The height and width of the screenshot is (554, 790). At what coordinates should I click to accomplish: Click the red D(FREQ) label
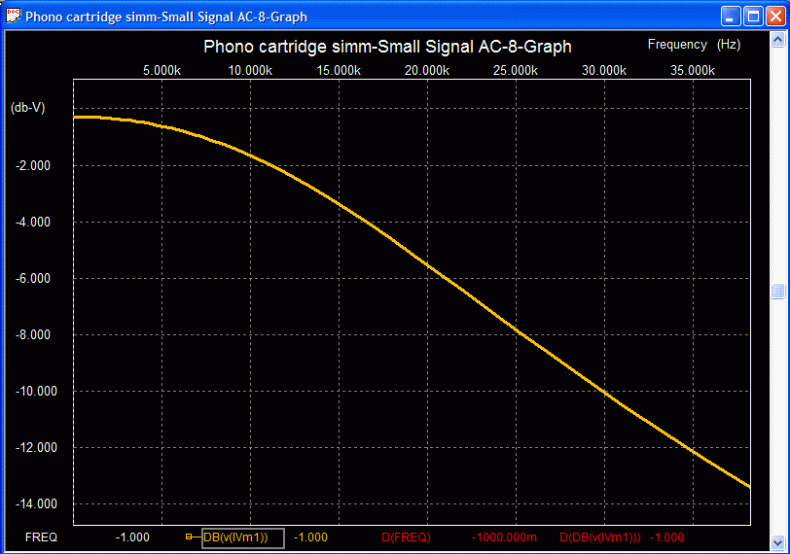(406, 537)
